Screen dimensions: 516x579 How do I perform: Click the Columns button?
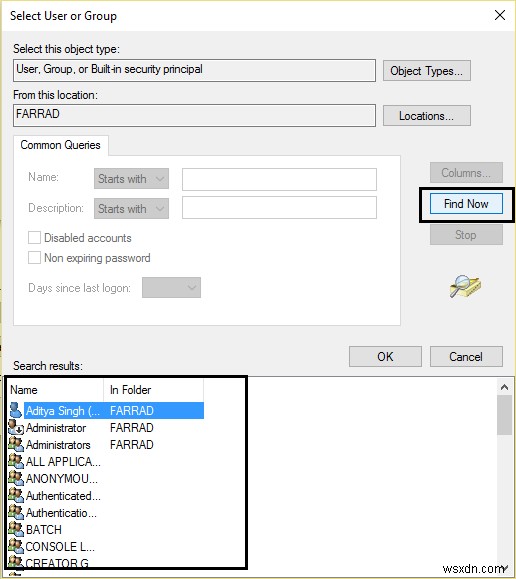click(466, 173)
